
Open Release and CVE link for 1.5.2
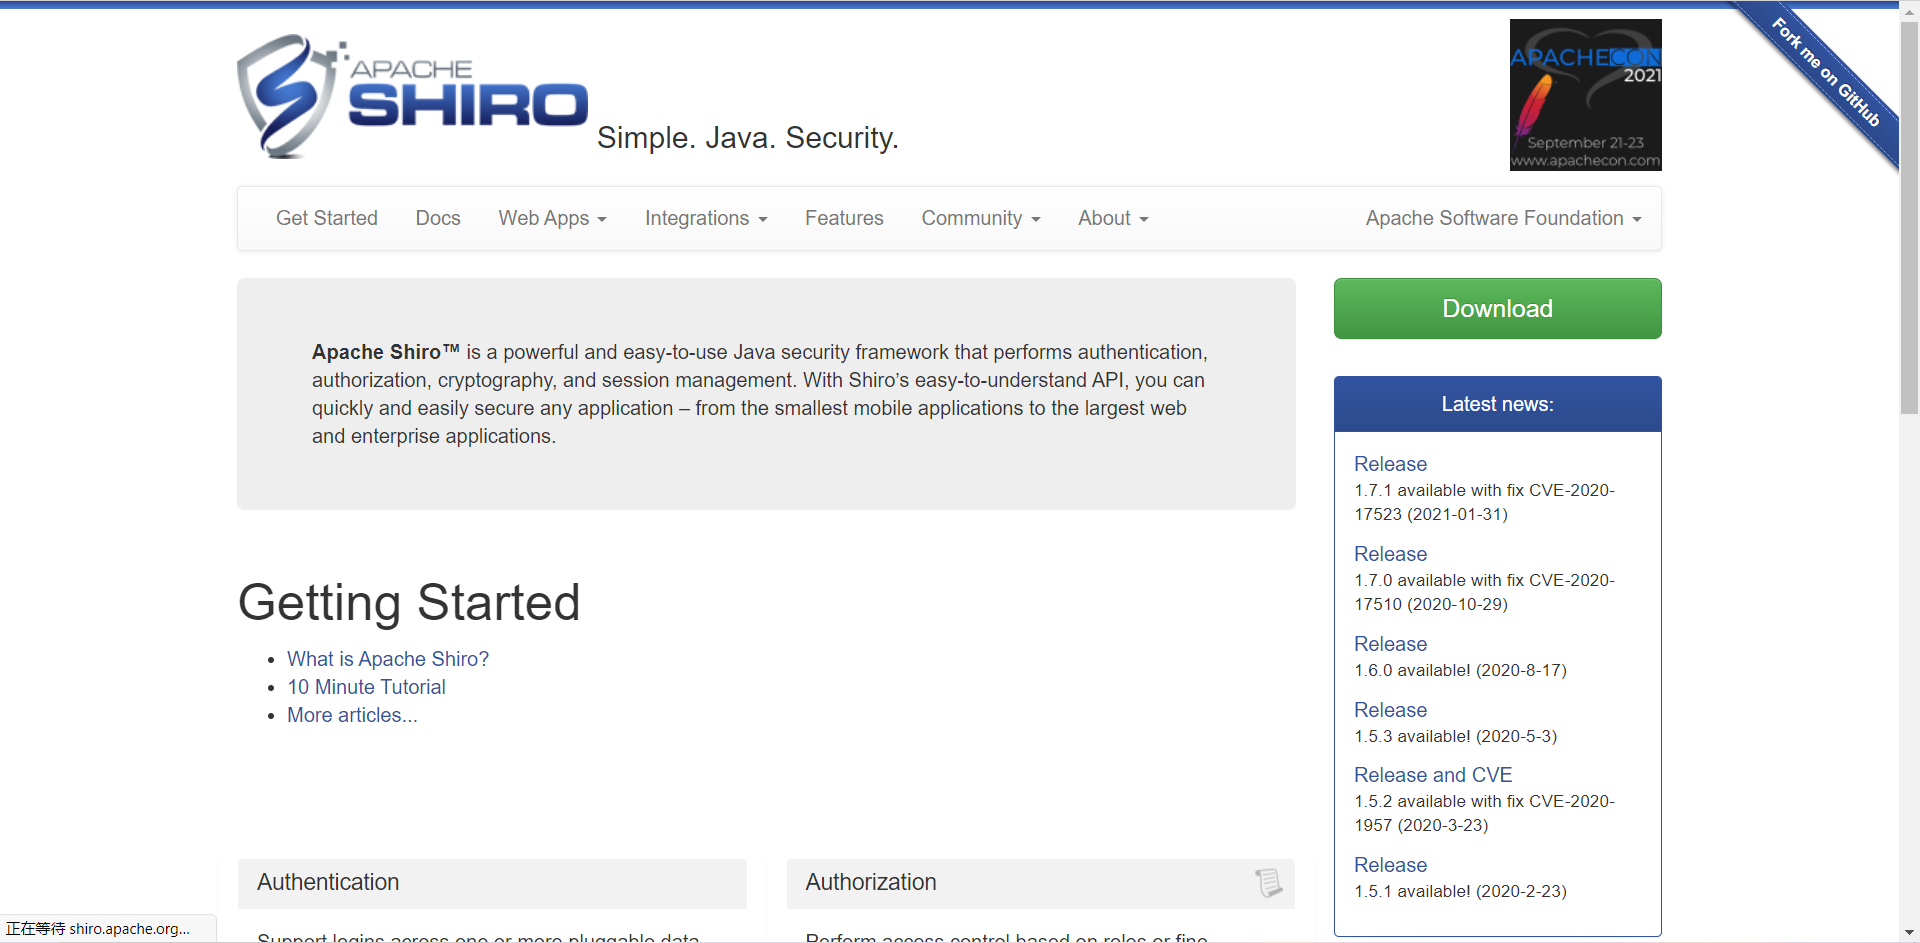[x=1433, y=775]
